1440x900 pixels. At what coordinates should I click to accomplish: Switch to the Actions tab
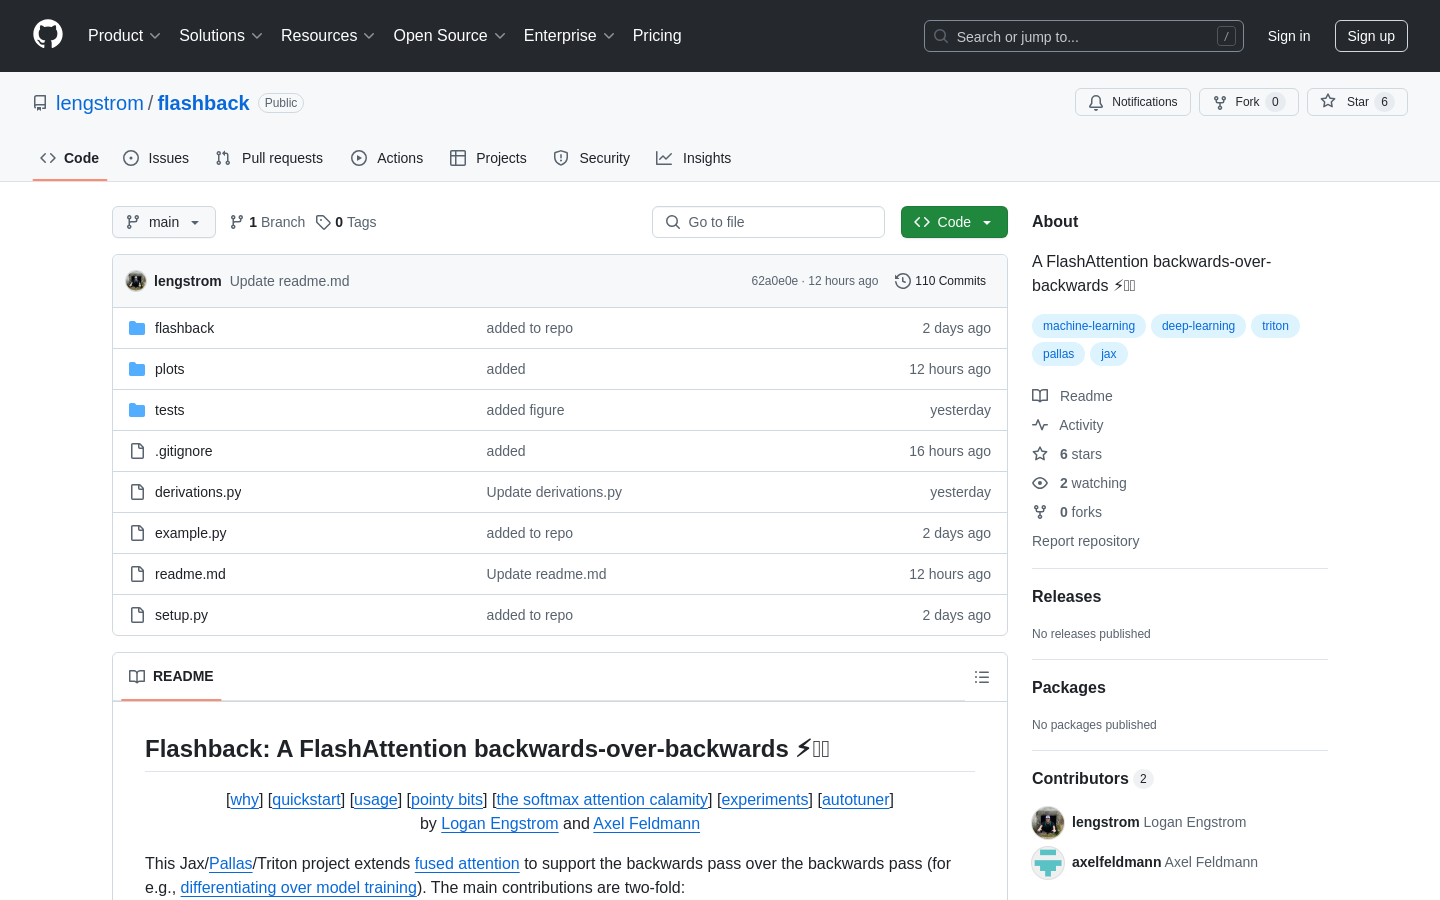pyautogui.click(x=387, y=158)
